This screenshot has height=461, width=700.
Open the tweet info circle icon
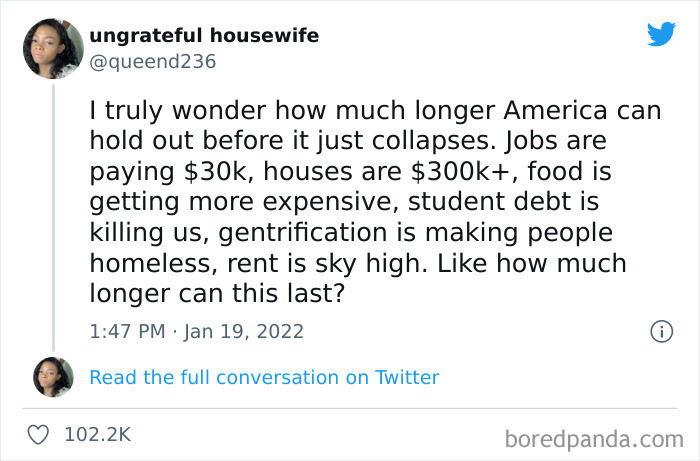point(660,331)
